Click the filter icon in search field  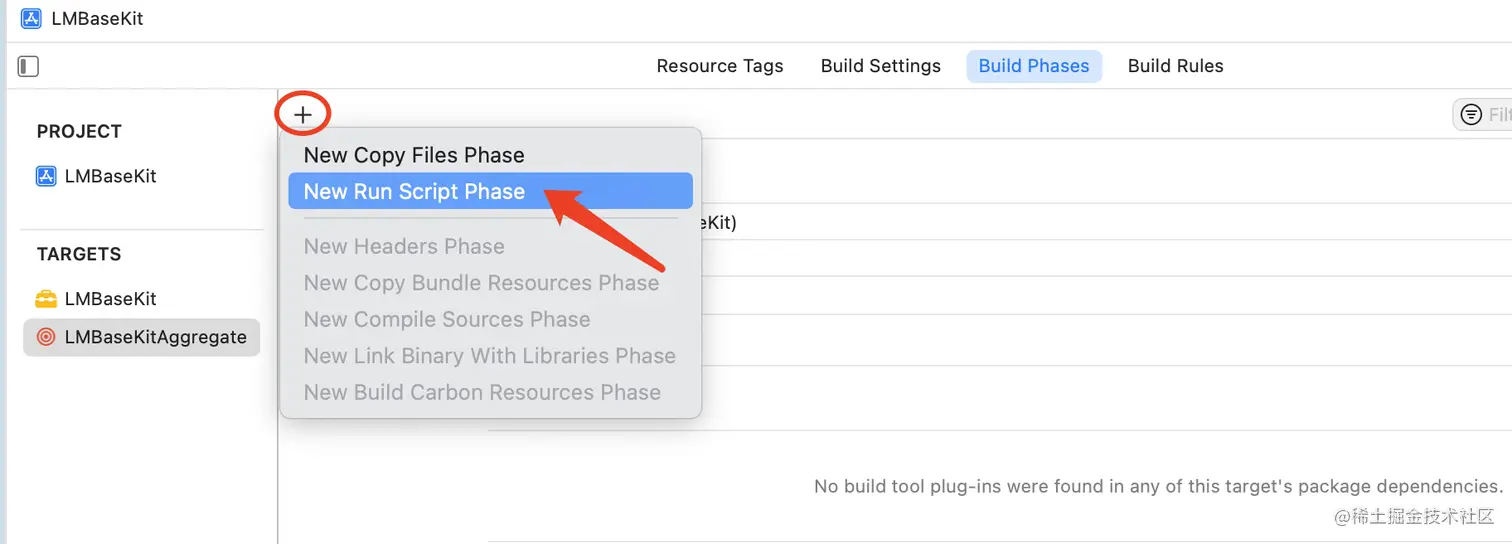pyautogui.click(x=1471, y=114)
